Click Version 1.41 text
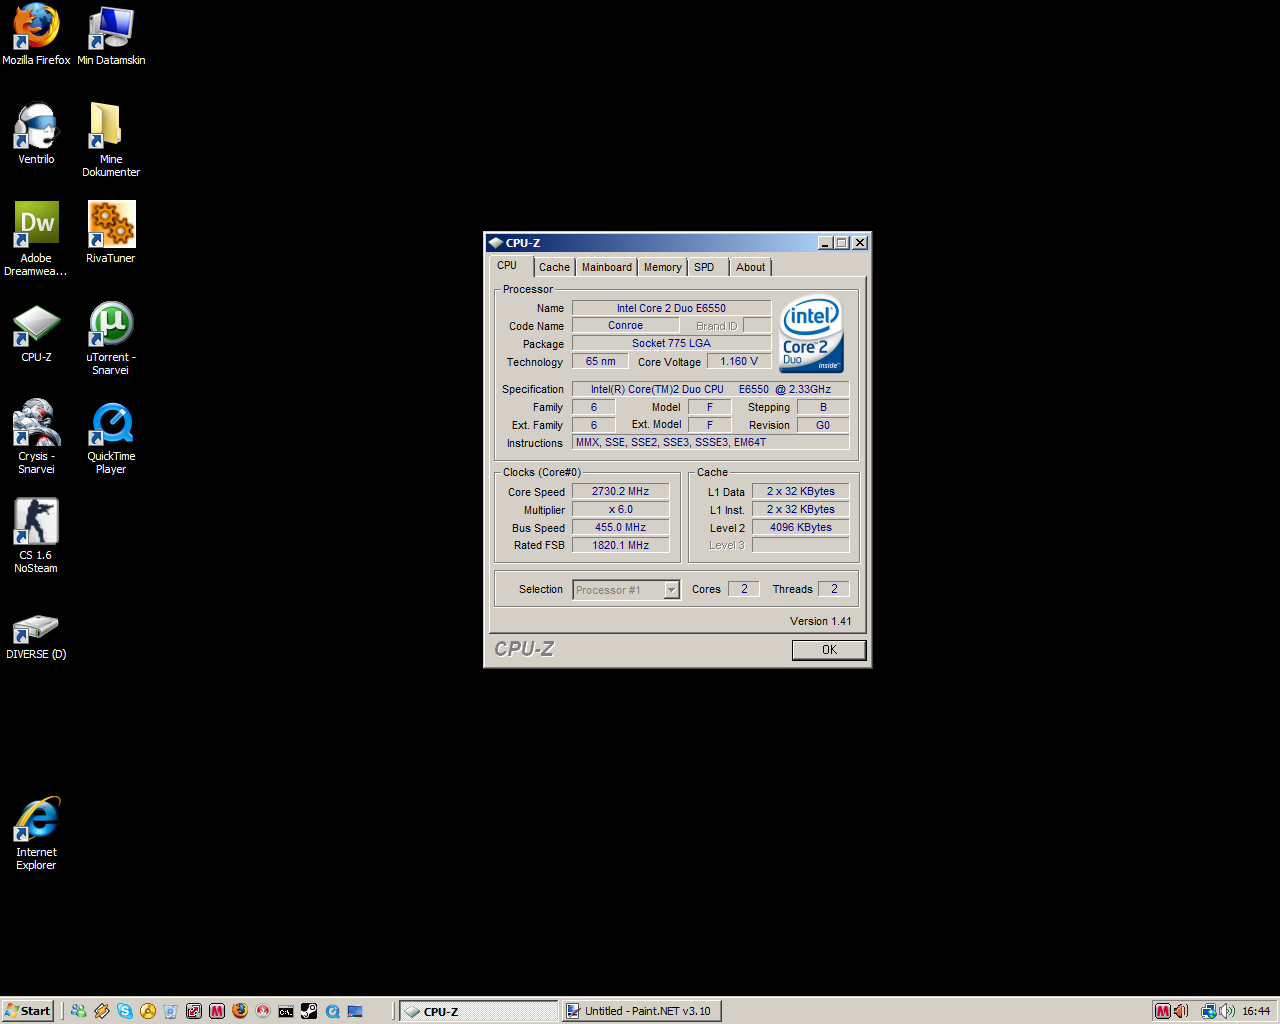1280x1024 pixels. click(x=821, y=621)
